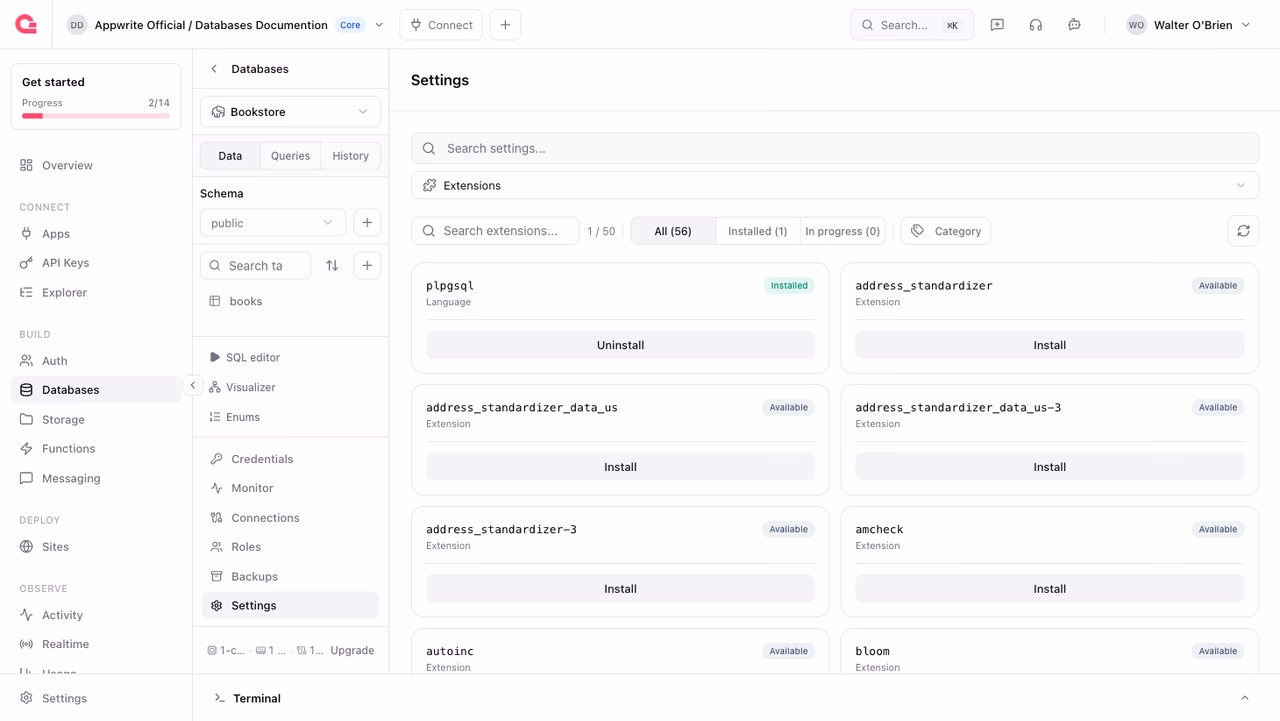The image size is (1280, 721).
Task: Select Settings in the database panel
Action: 290,606
